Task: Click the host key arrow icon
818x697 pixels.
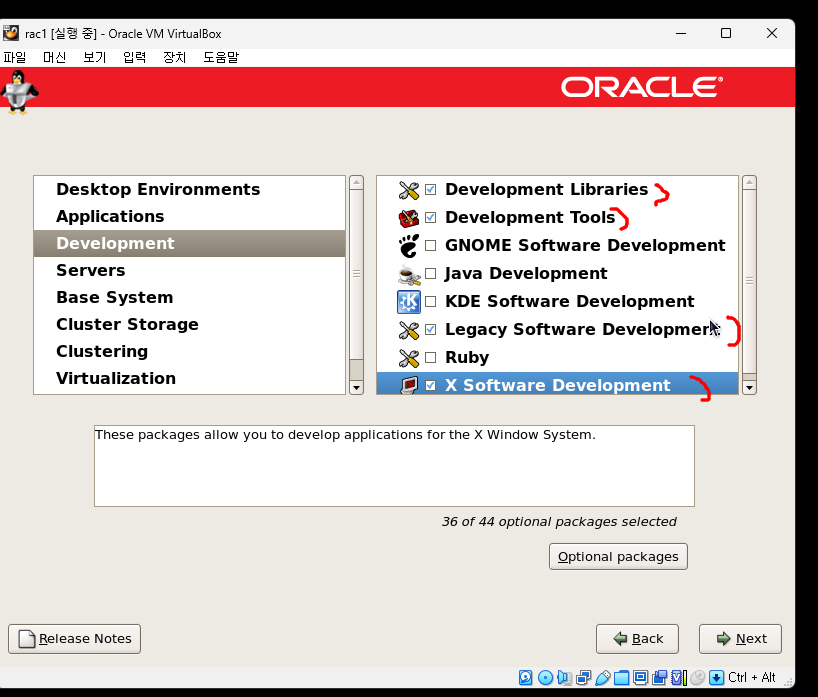Action: (716, 677)
